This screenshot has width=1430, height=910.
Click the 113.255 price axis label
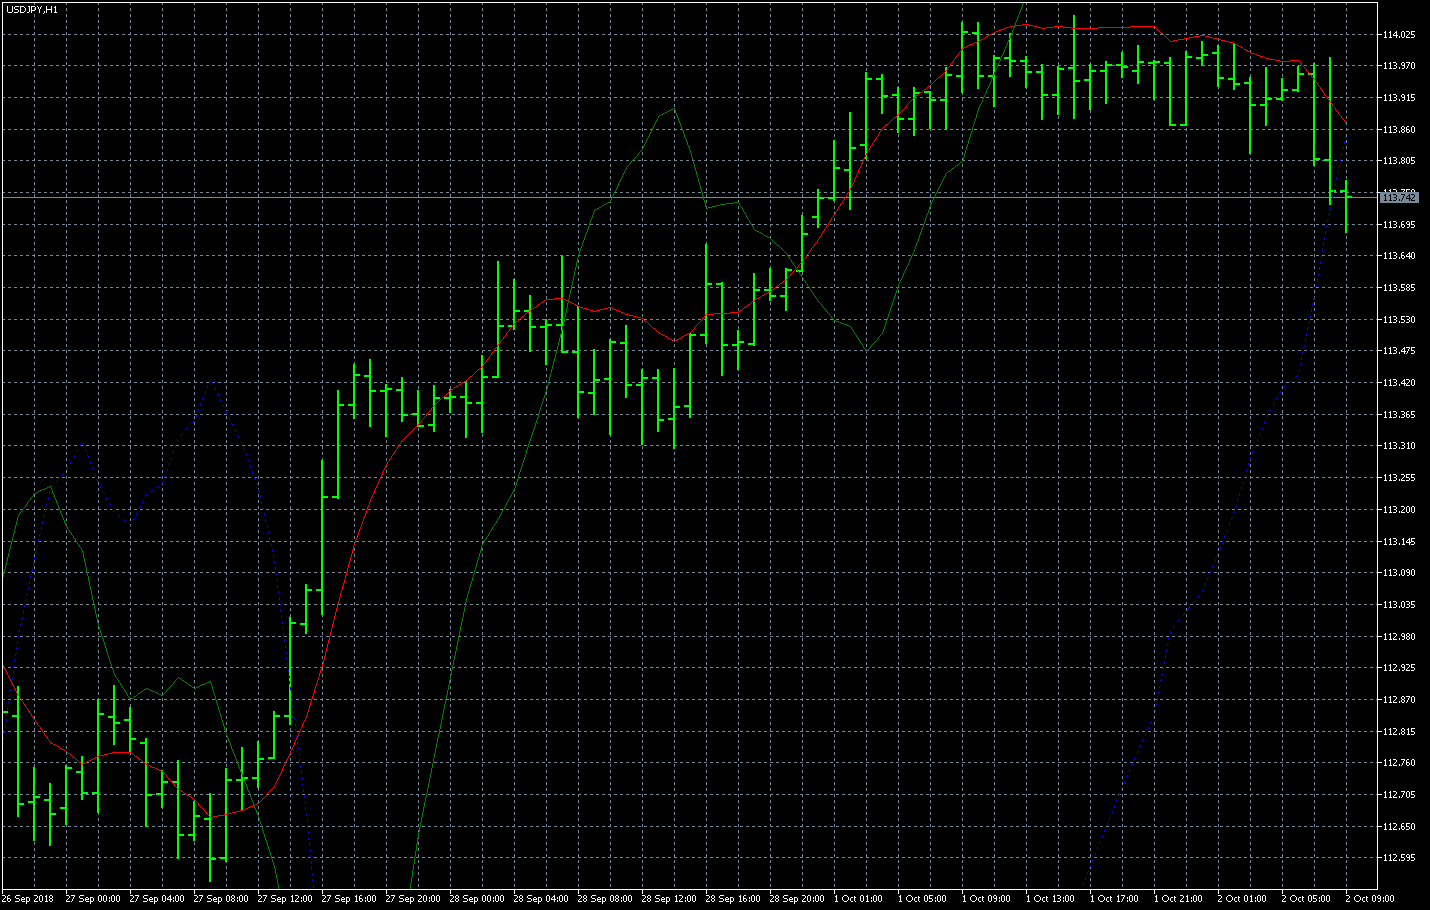pyautogui.click(x=1399, y=478)
